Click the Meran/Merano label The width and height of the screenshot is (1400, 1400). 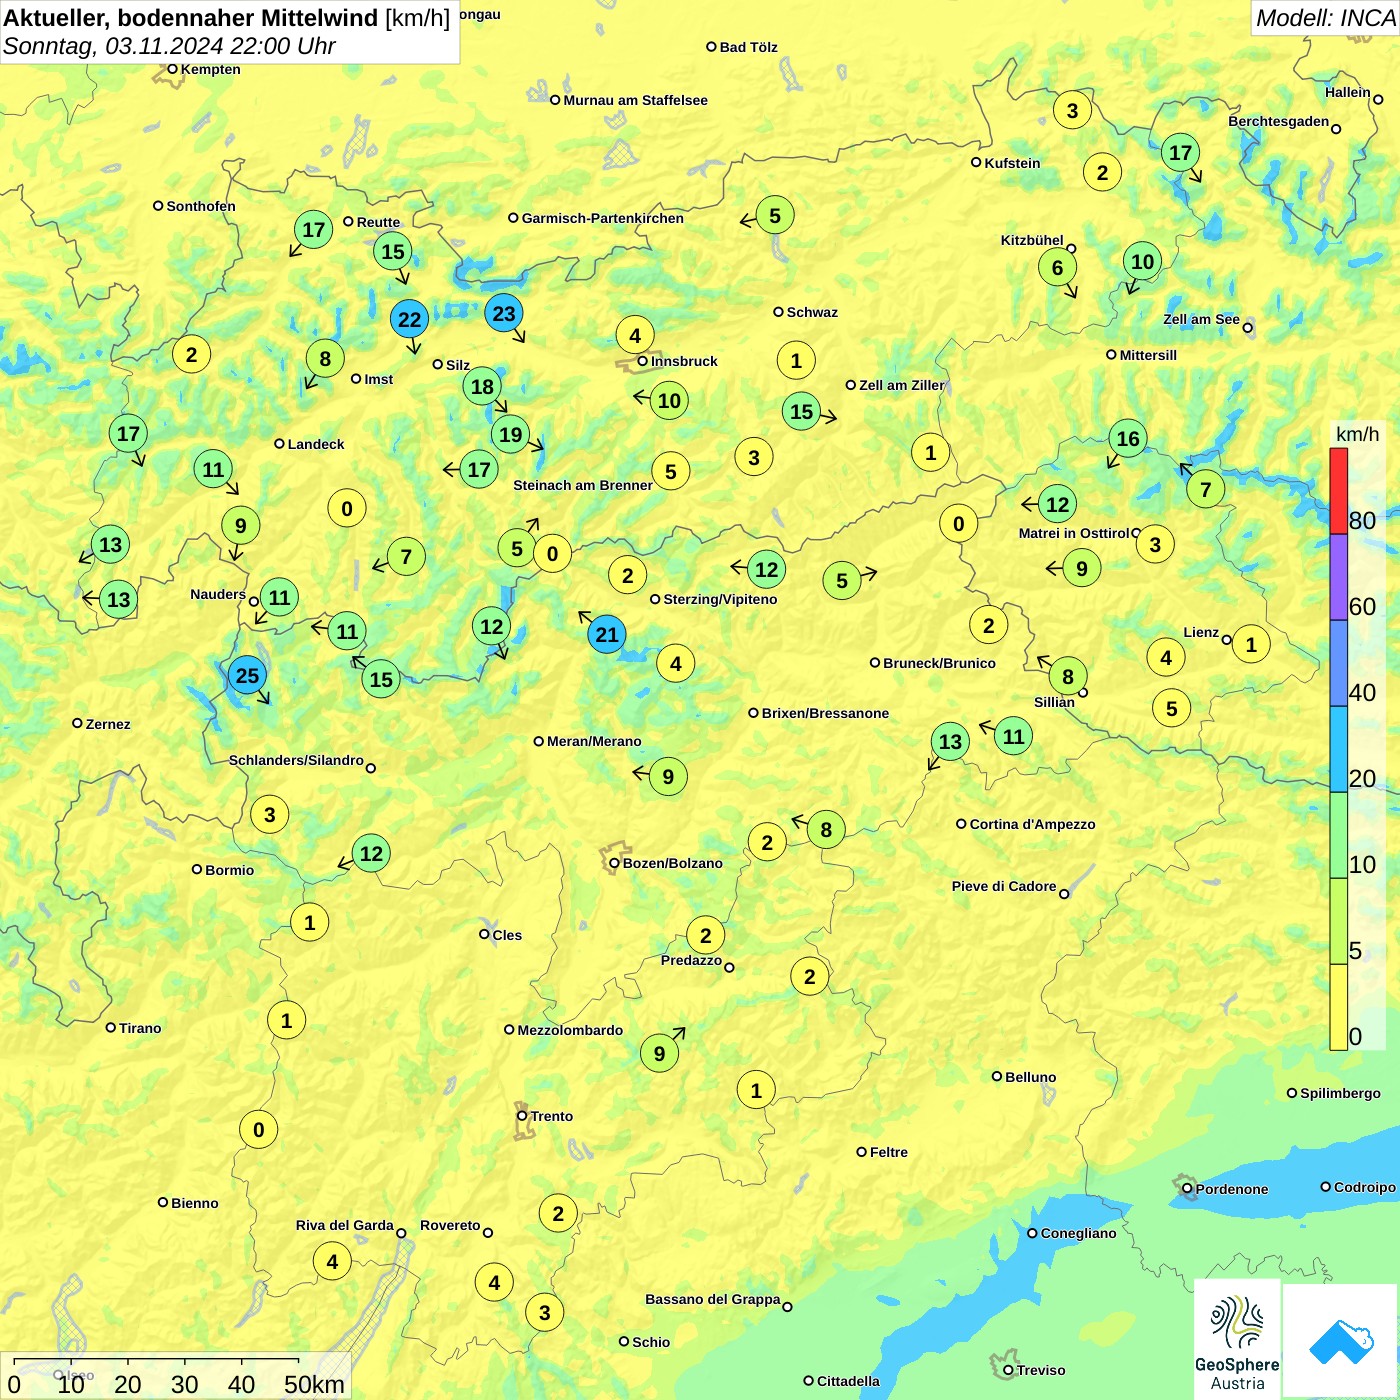(x=594, y=741)
